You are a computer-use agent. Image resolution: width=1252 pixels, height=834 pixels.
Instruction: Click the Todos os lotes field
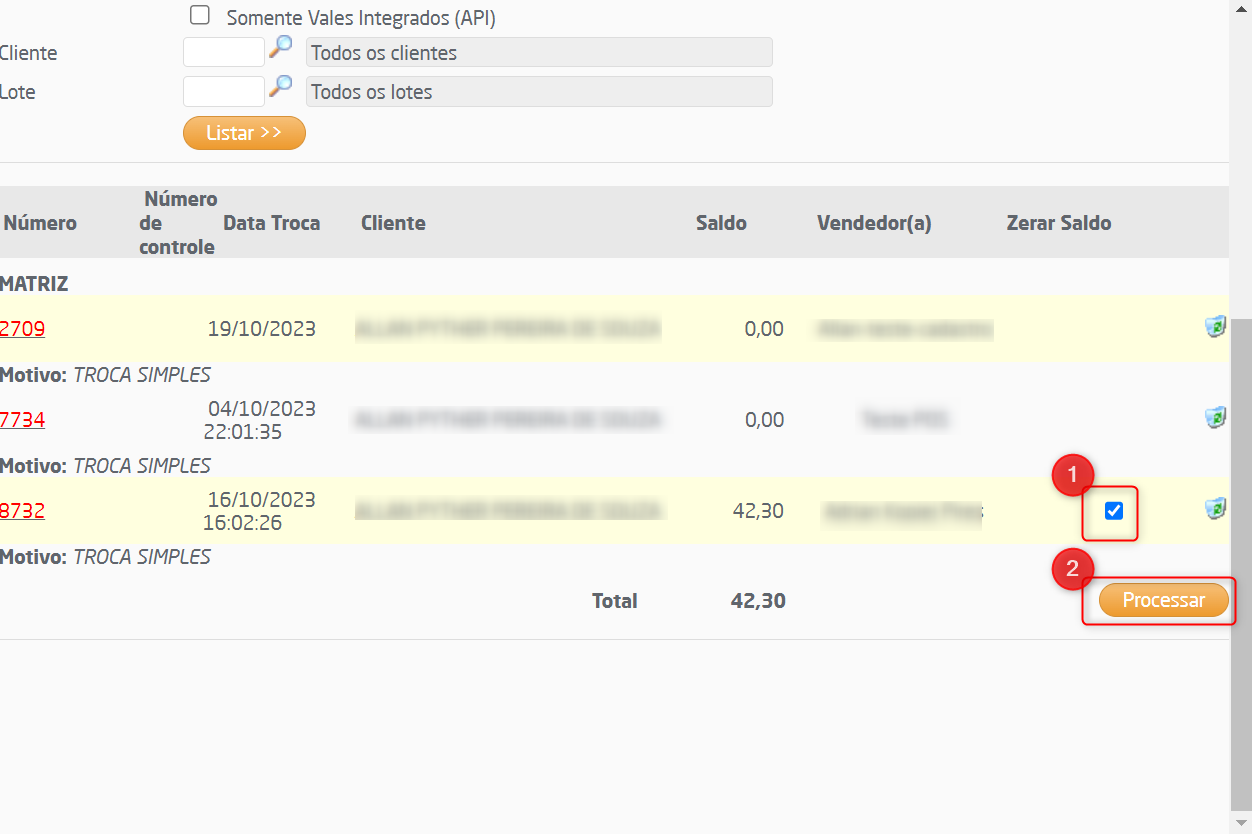[x=539, y=91]
